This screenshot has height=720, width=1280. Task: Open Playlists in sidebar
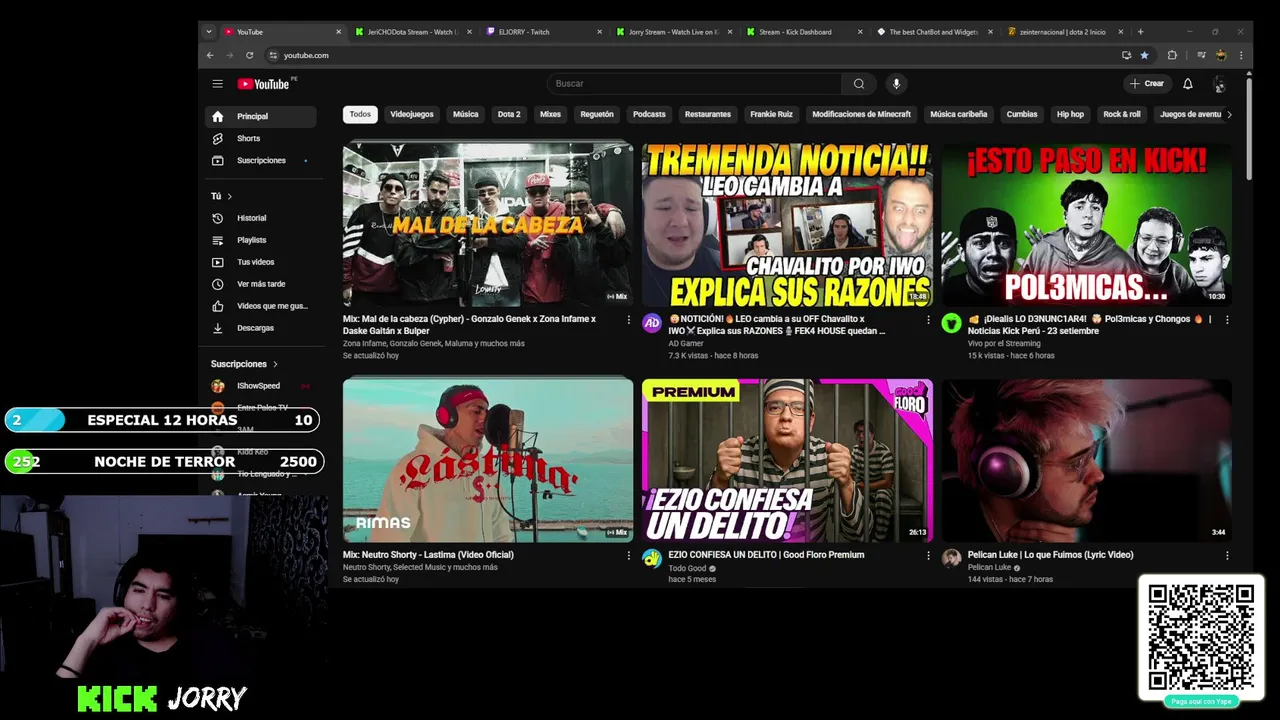(x=261, y=240)
